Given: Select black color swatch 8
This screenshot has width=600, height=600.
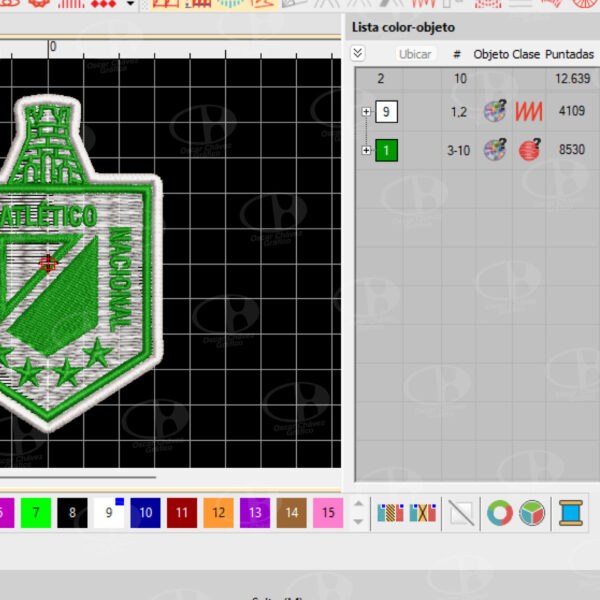Looking at the screenshot, I should 72,513.
